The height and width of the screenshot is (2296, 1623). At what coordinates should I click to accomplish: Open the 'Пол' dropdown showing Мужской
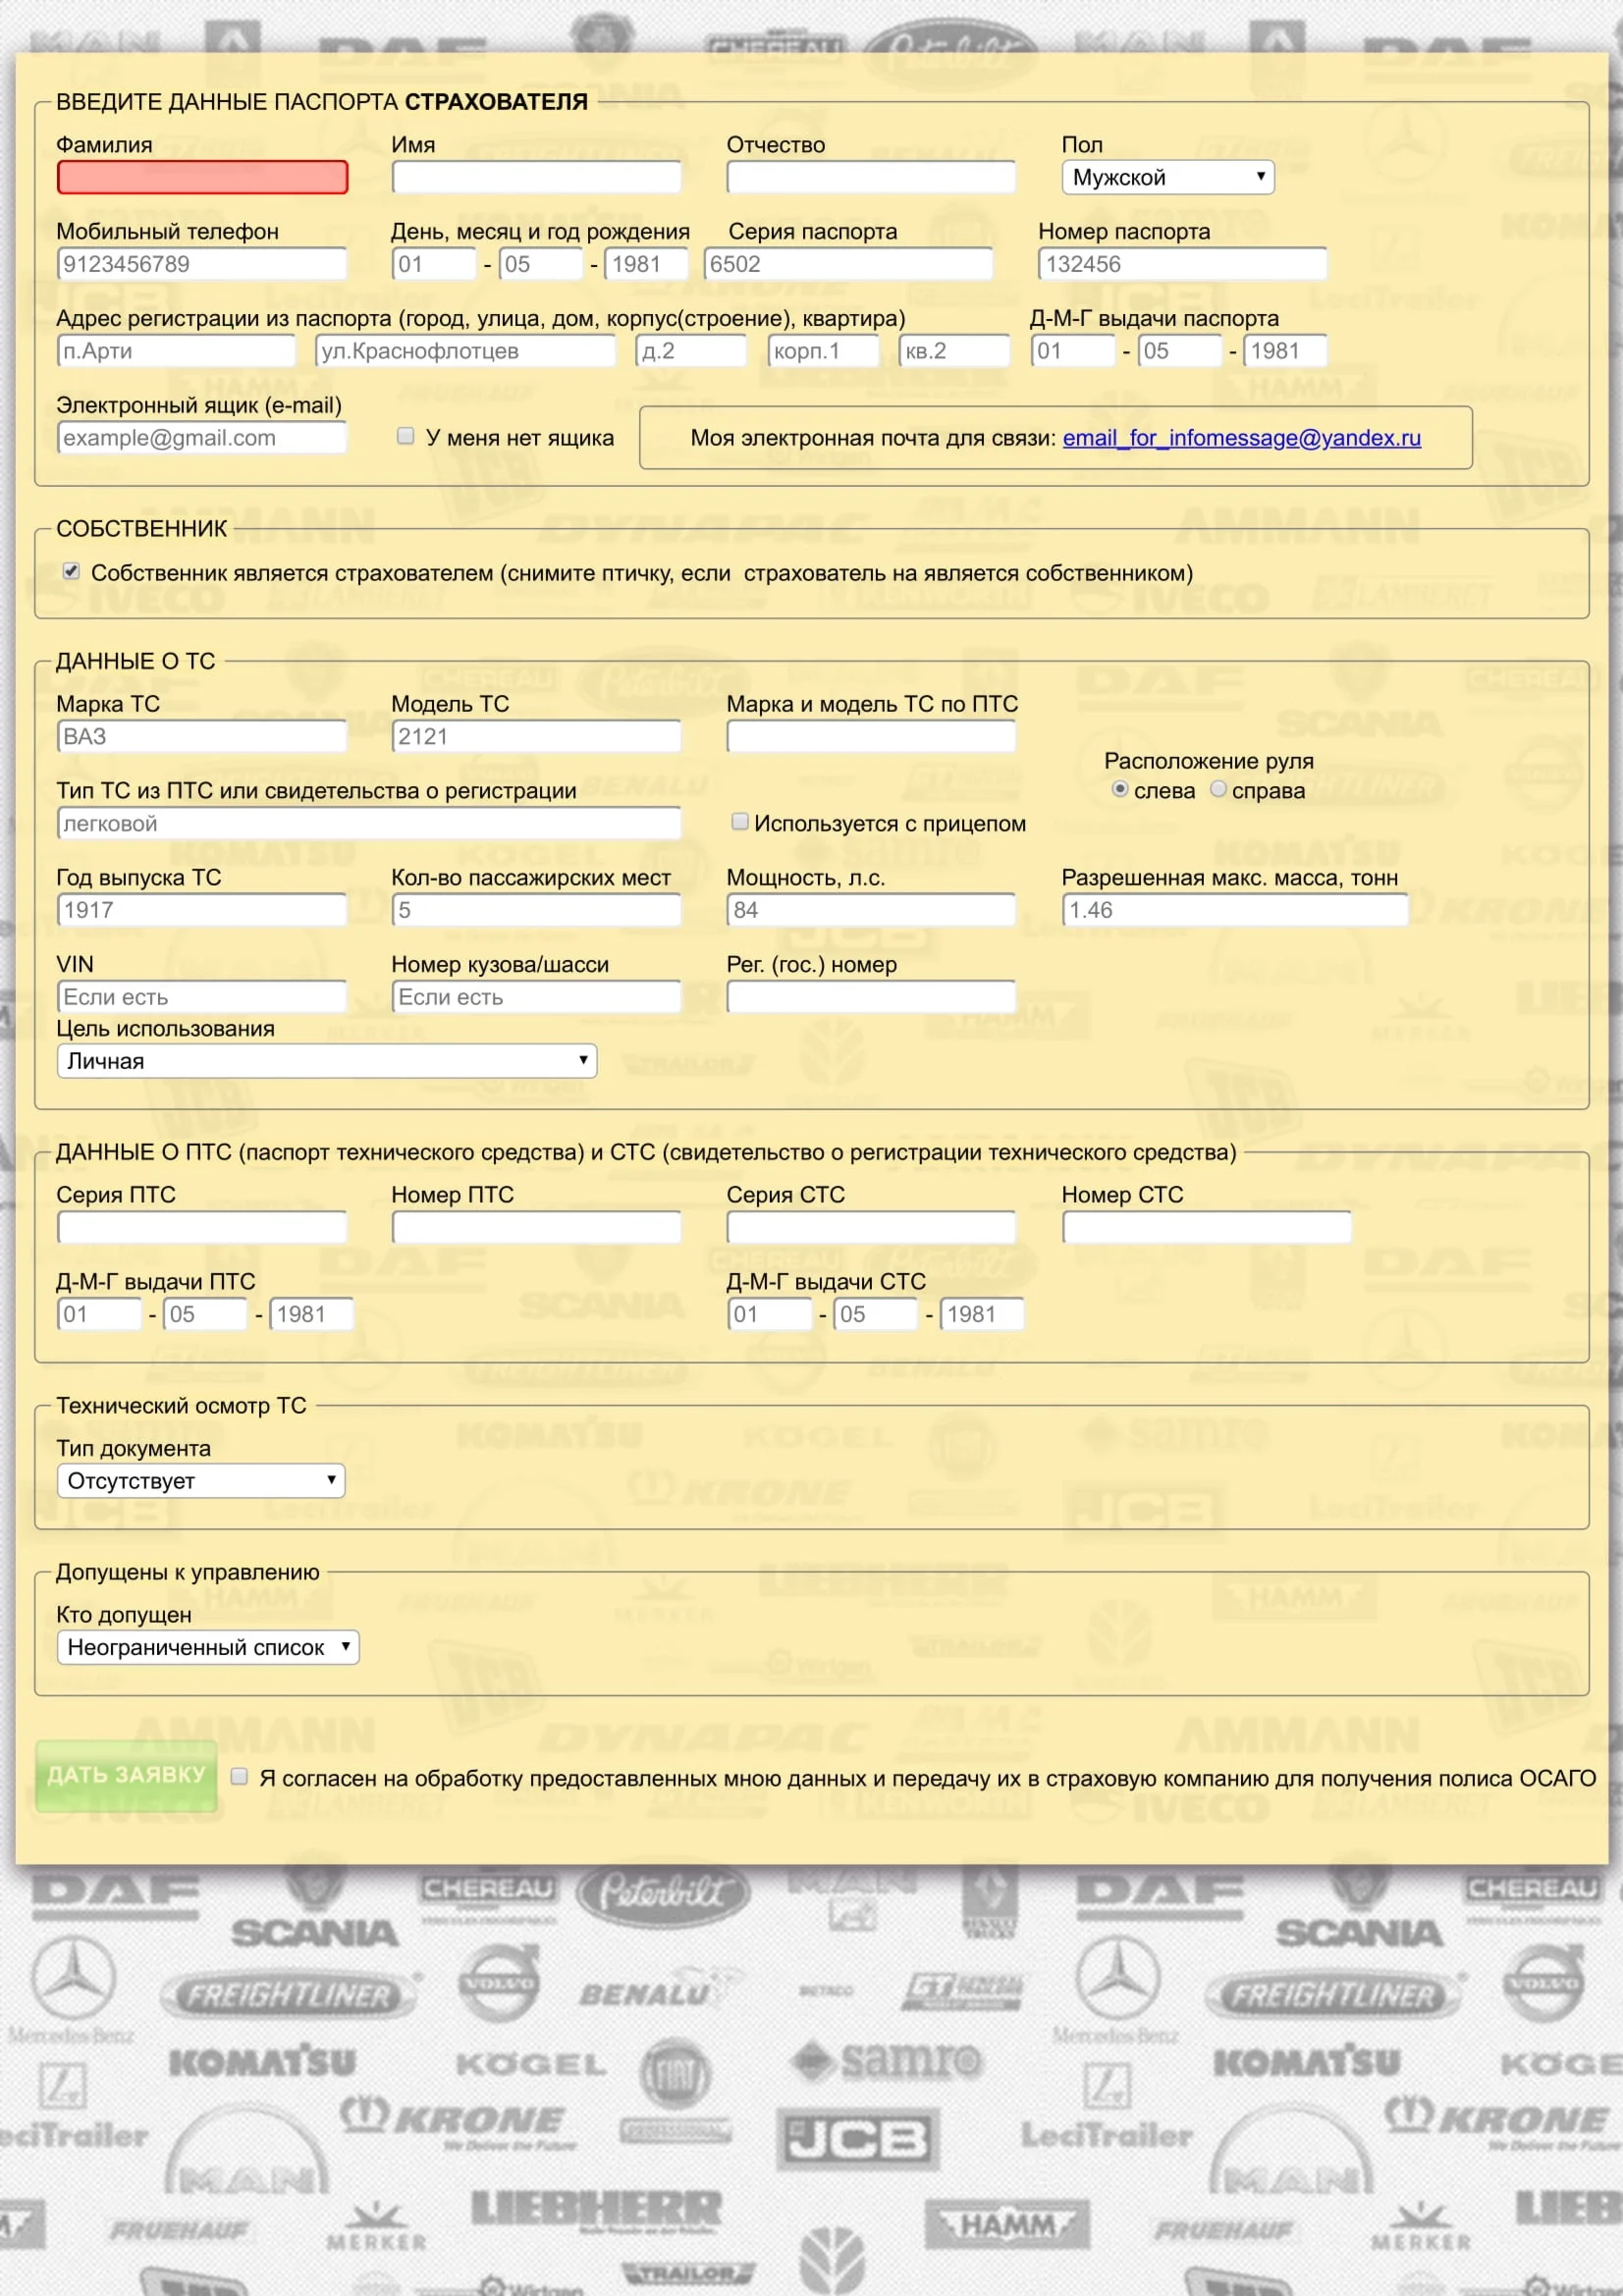click(1167, 177)
